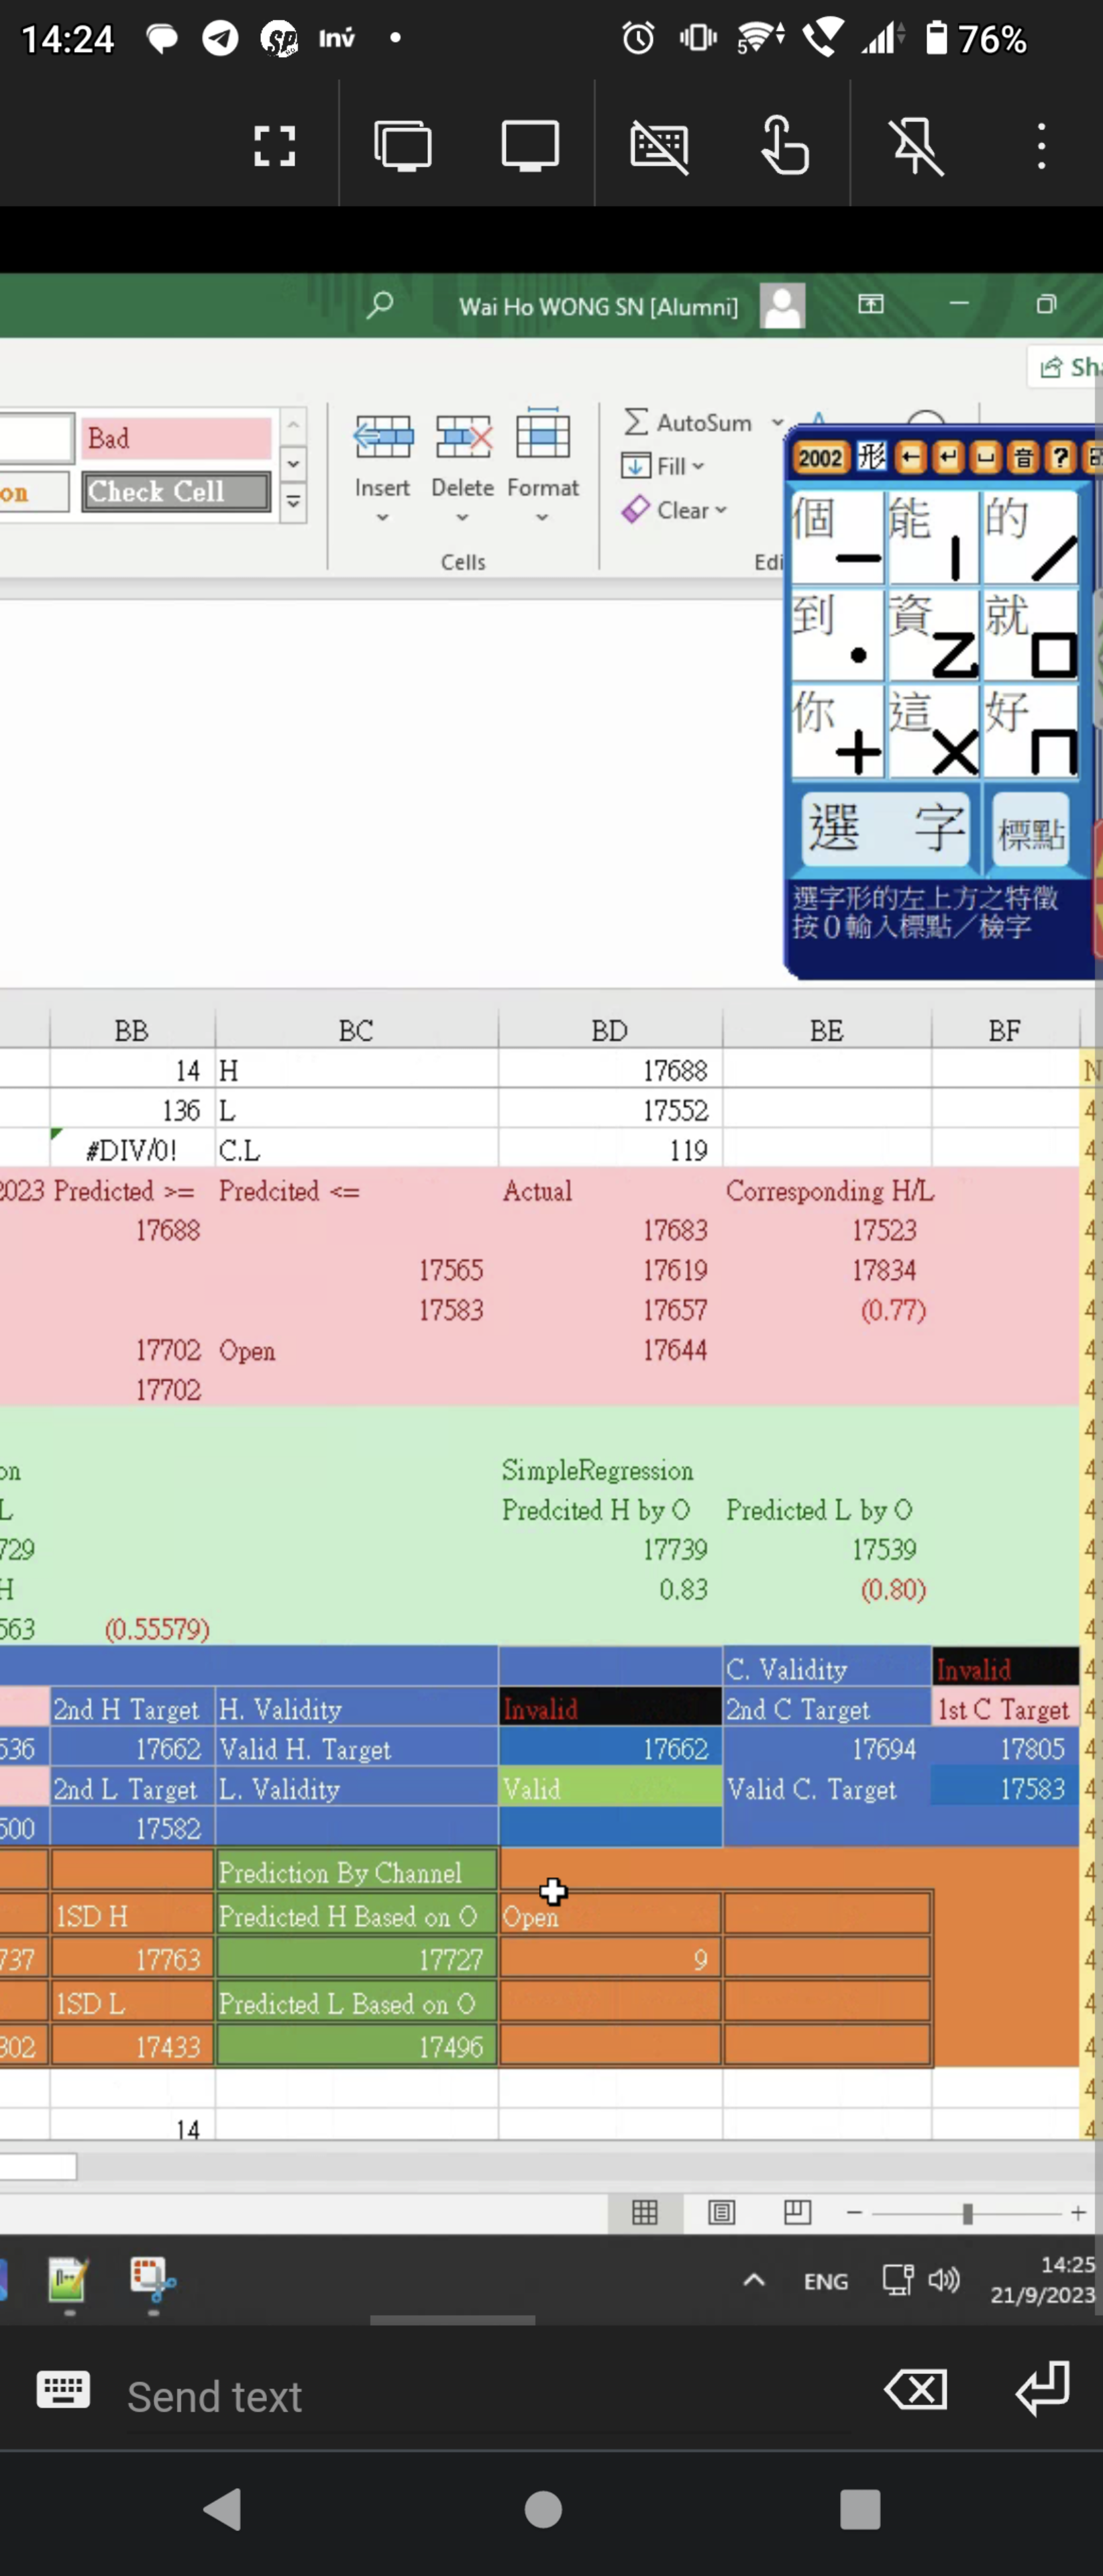Click the Excel search magnifier icon

pyautogui.click(x=379, y=305)
